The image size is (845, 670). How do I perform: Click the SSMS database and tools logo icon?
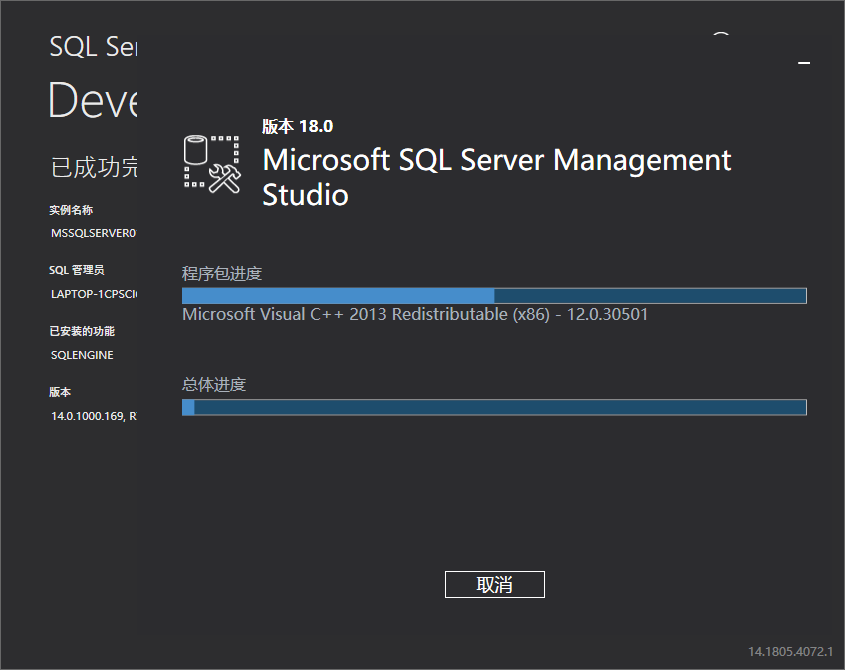(x=212, y=164)
